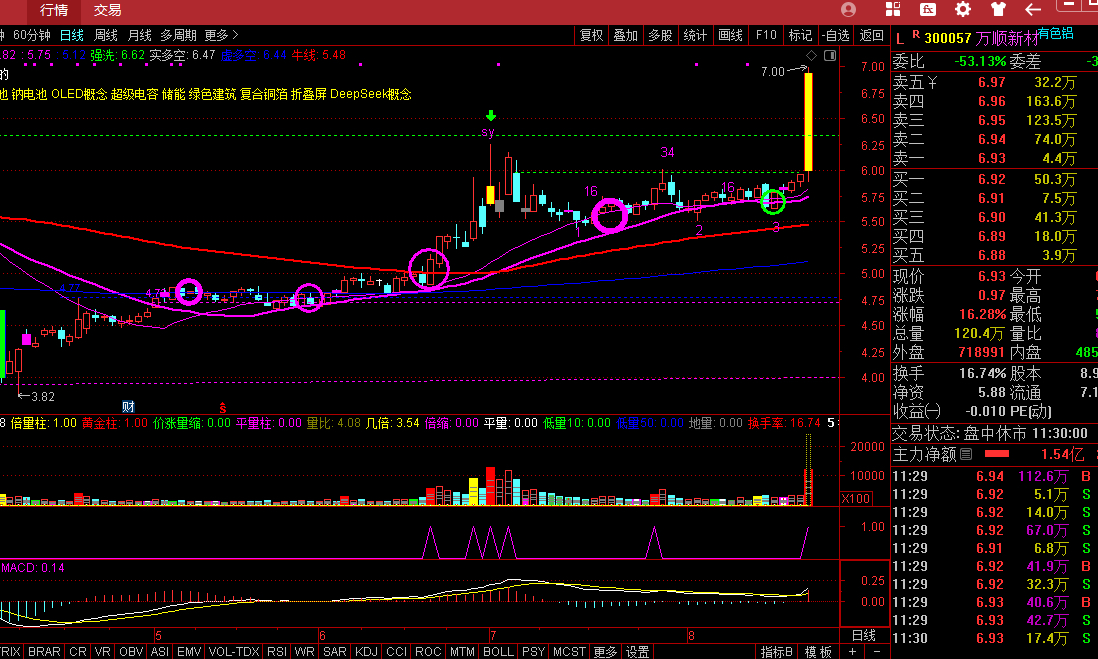The width and height of the screenshot is (1098, 659).
Task: Switch indicator to VR
Action: [x=102, y=651]
